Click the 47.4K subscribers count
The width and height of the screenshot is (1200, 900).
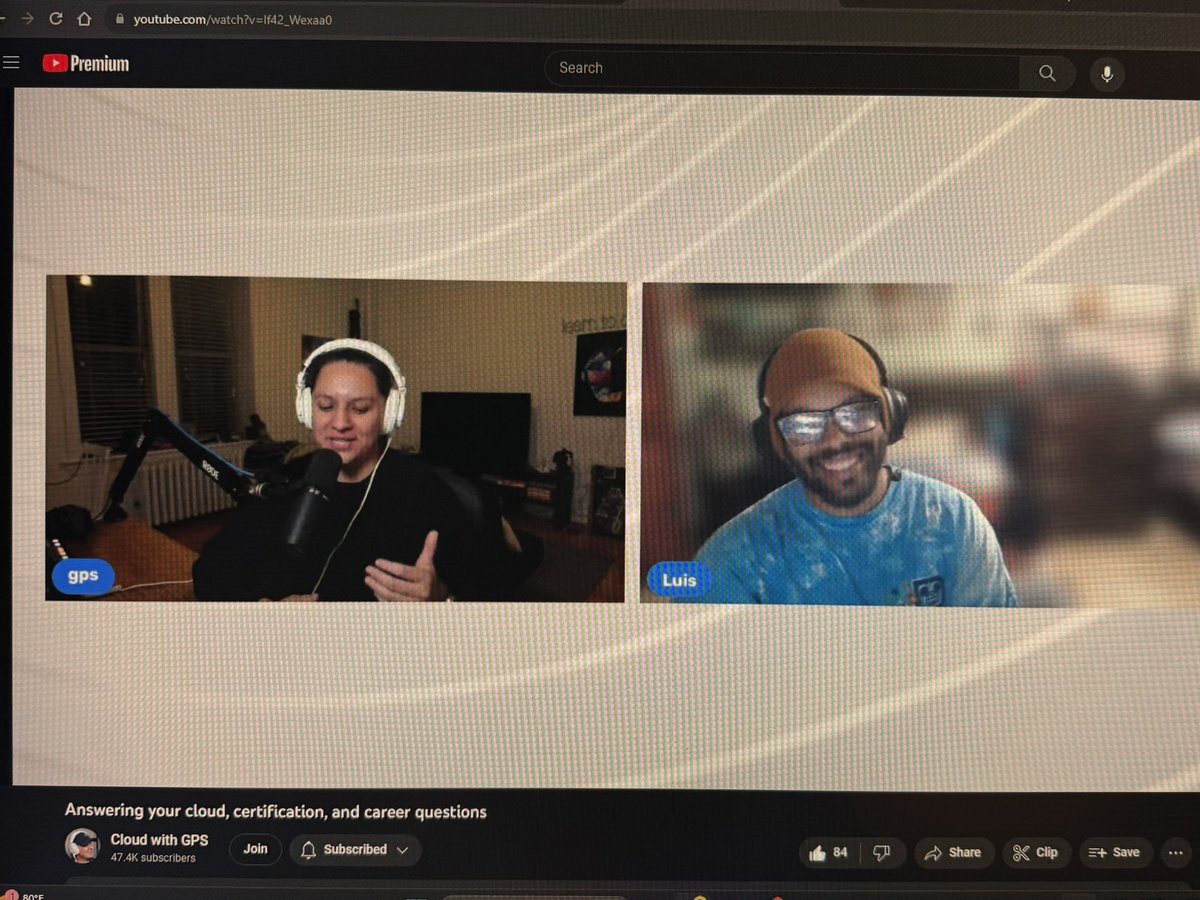153,858
